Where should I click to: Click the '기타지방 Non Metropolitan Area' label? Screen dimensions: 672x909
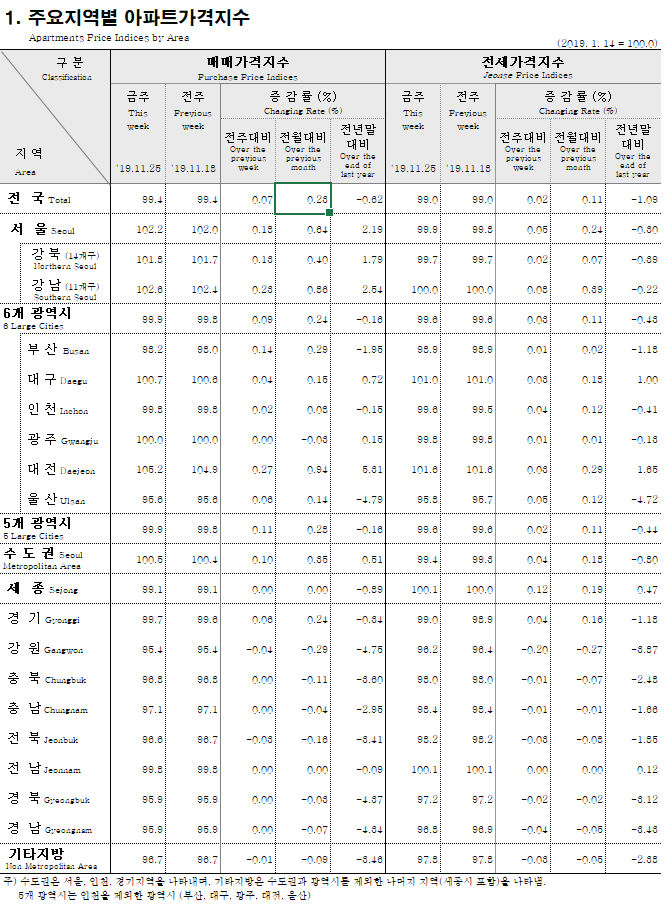pyautogui.click(x=52, y=858)
